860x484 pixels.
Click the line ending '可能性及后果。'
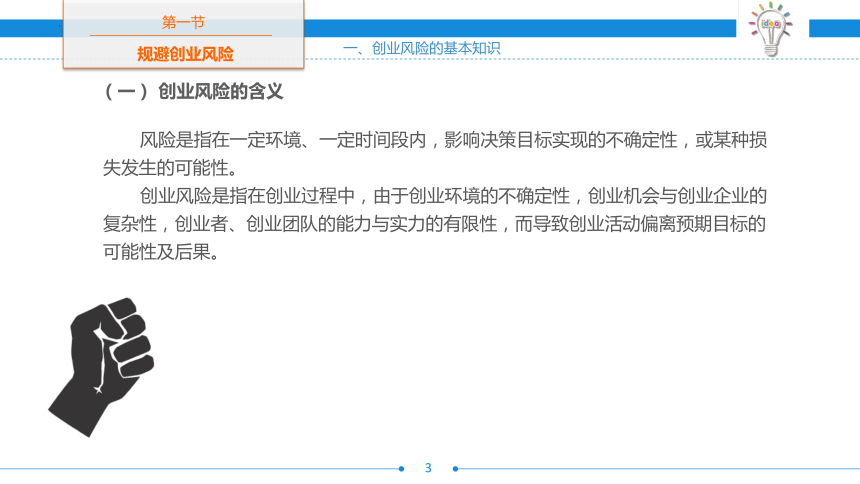(161, 252)
